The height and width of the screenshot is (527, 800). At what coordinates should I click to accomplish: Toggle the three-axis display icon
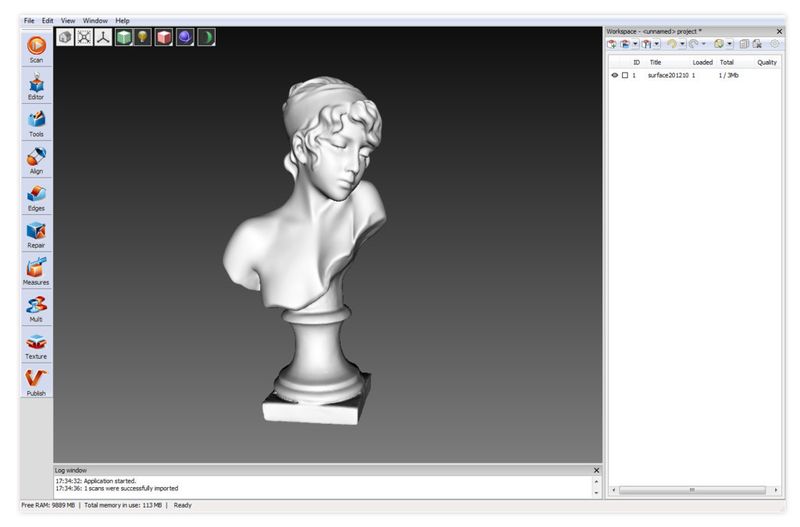pyautogui.click(x=103, y=37)
